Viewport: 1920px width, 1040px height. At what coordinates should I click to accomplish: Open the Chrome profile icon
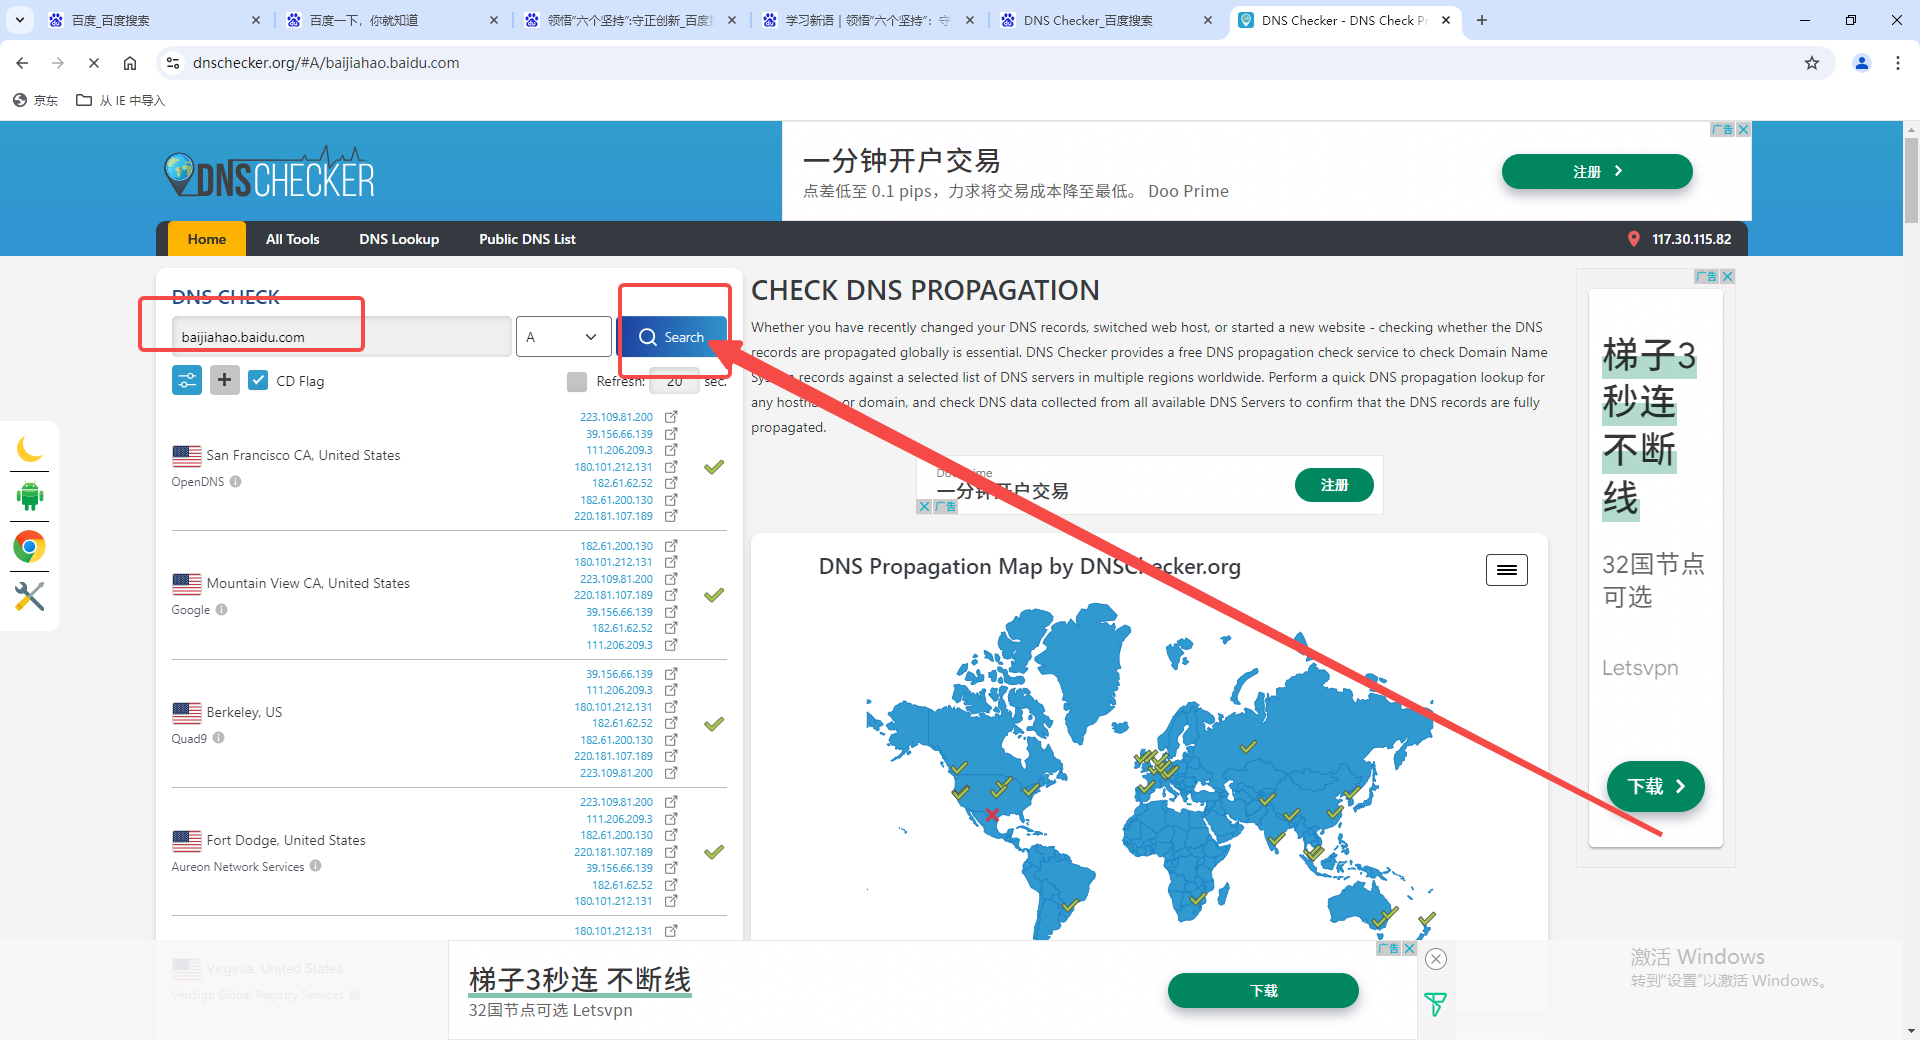pos(1862,63)
